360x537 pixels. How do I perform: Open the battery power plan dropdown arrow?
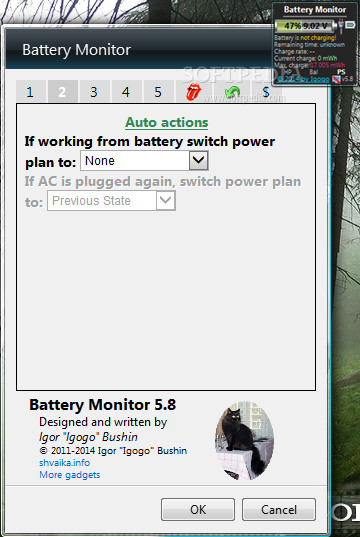tap(199, 160)
